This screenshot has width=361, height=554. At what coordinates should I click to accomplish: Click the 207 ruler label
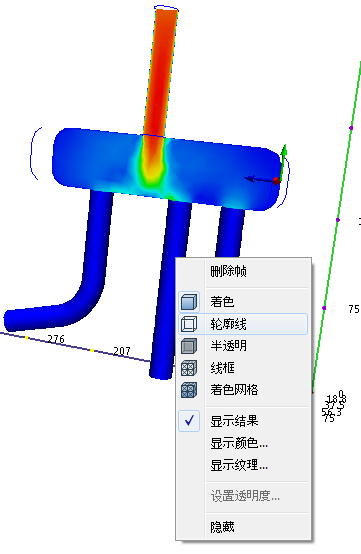[122, 351]
